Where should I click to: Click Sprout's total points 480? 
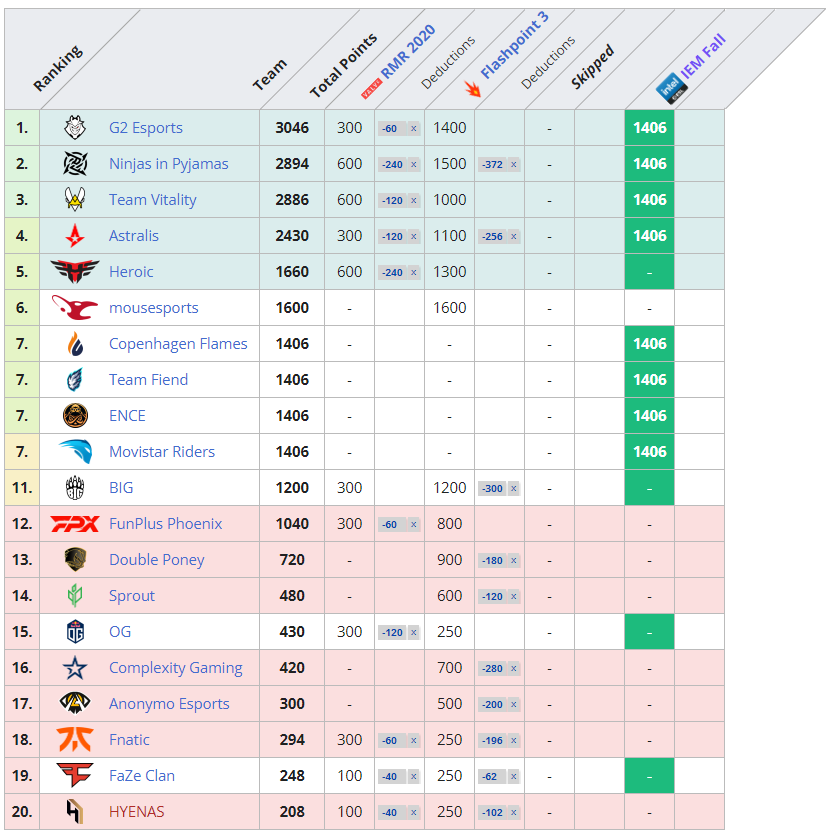[x=292, y=595]
